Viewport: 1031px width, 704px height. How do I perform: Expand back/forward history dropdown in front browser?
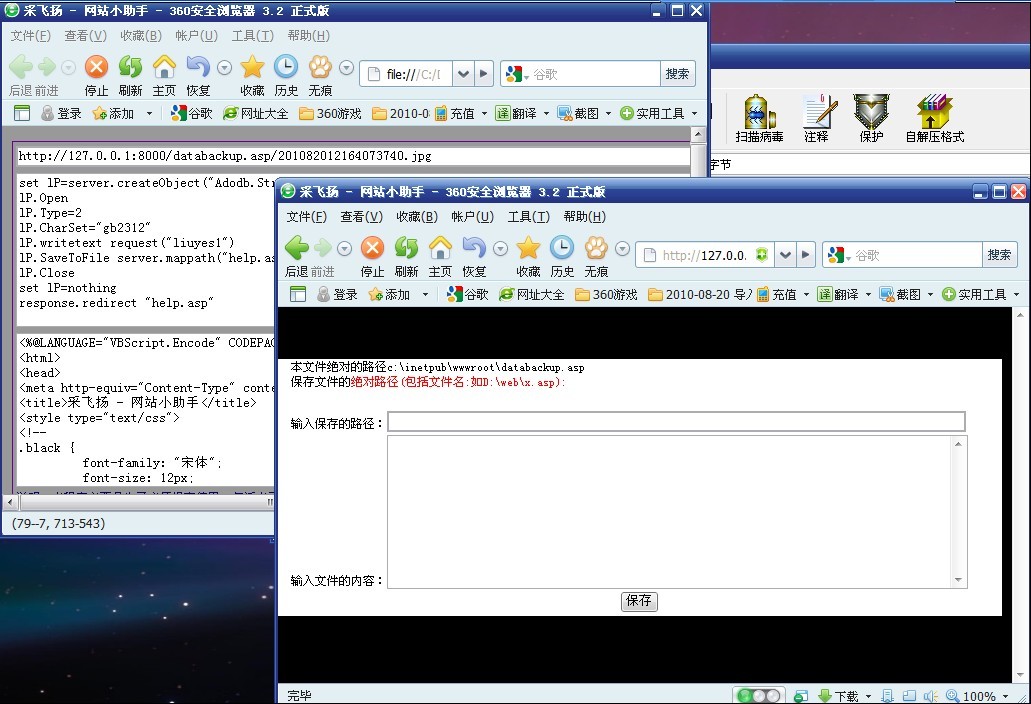tap(345, 248)
